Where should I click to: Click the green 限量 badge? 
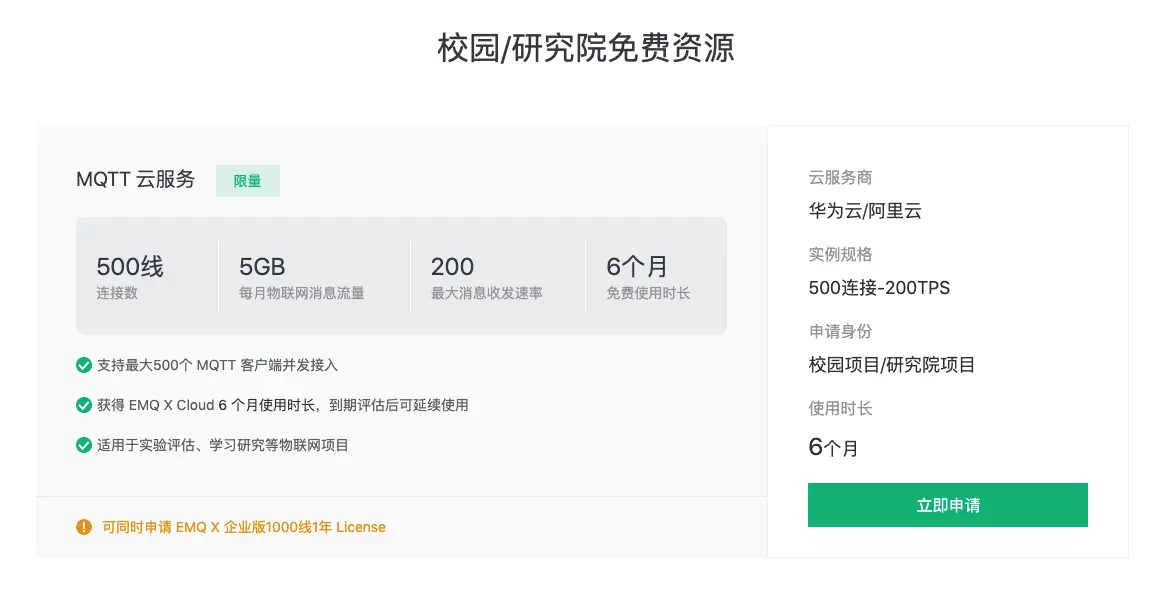[247, 181]
